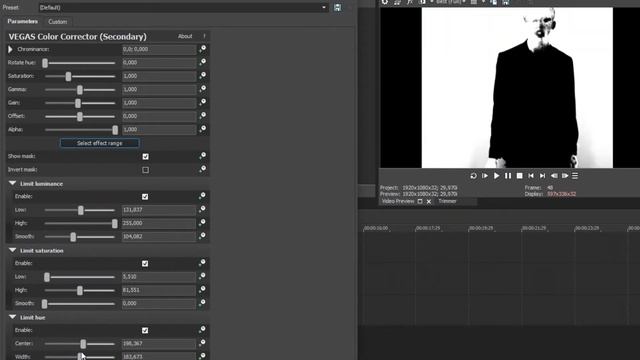This screenshot has width=640, height=360.
Task: Click the help question mark button
Action: (x=204, y=36)
